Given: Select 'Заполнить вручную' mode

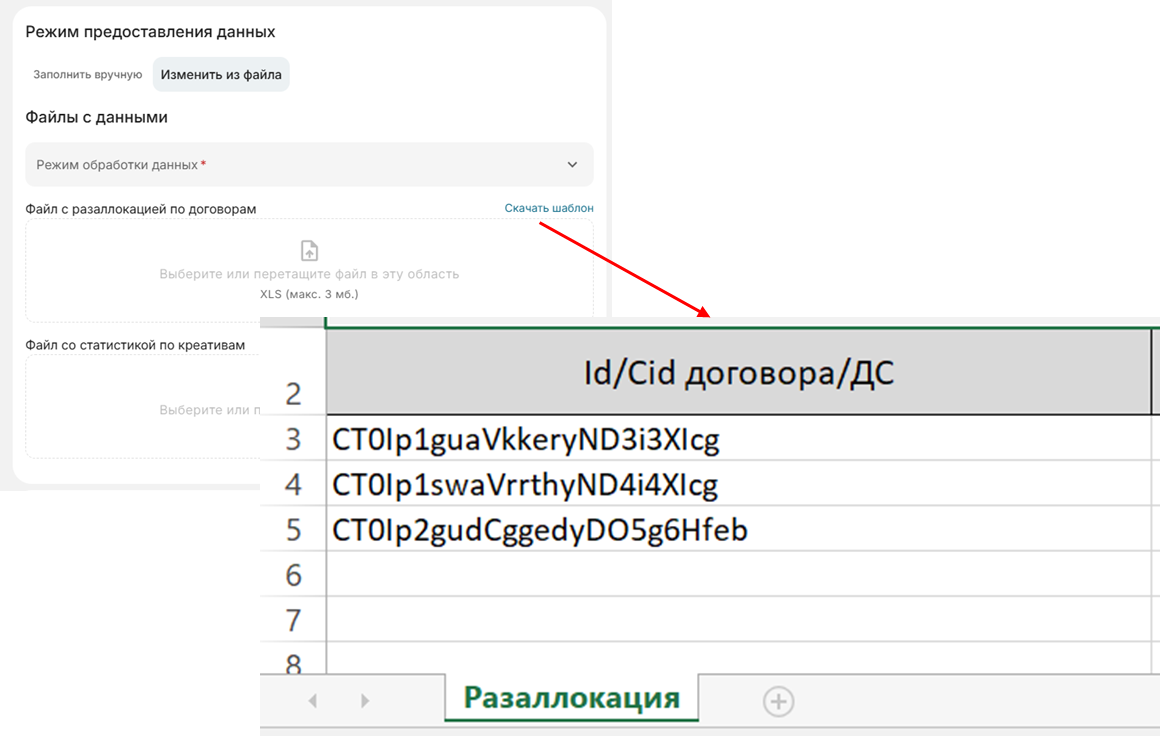Looking at the screenshot, I should tap(88, 75).
